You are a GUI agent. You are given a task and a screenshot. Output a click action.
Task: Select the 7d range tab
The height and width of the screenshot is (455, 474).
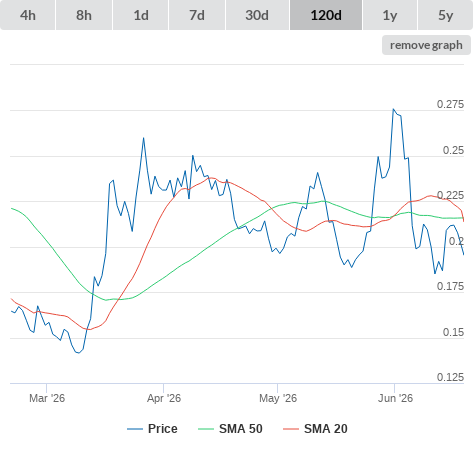click(x=197, y=15)
